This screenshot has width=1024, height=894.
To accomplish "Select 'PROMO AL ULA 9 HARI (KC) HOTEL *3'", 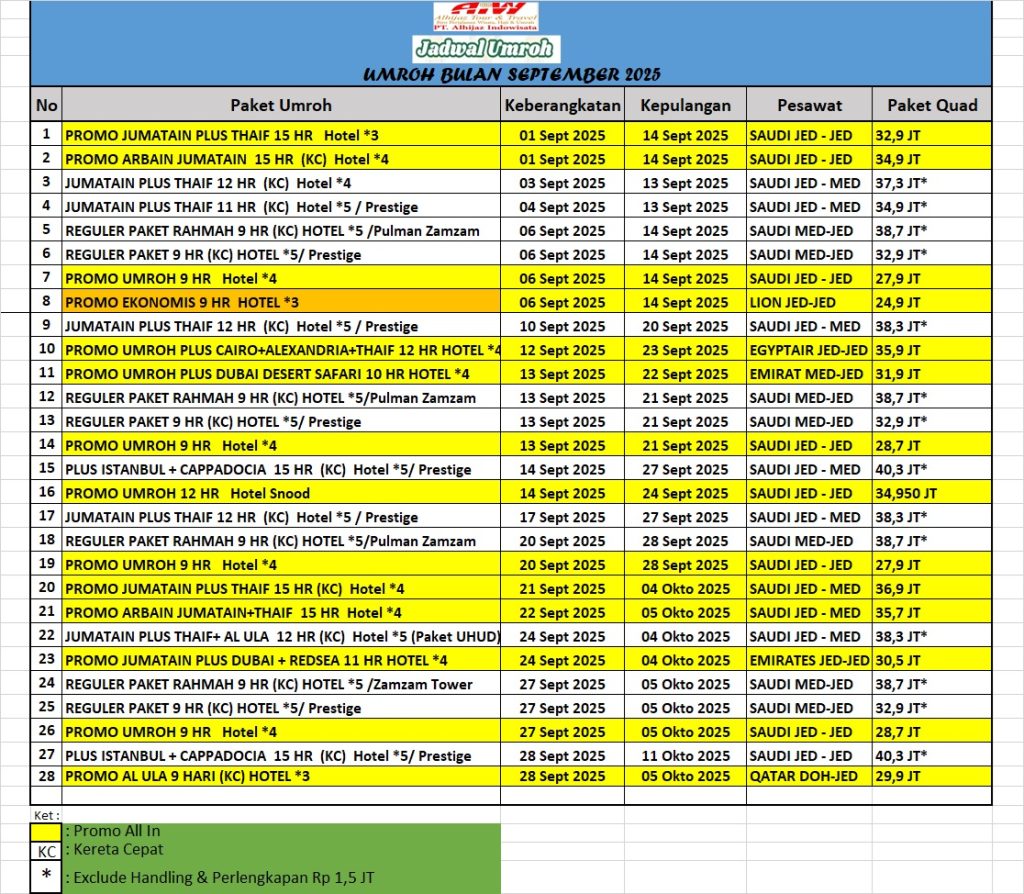I will (281, 776).
